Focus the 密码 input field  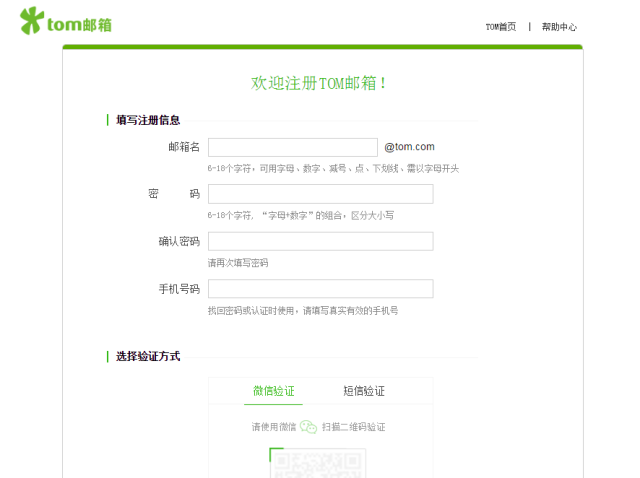pos(321,194)
